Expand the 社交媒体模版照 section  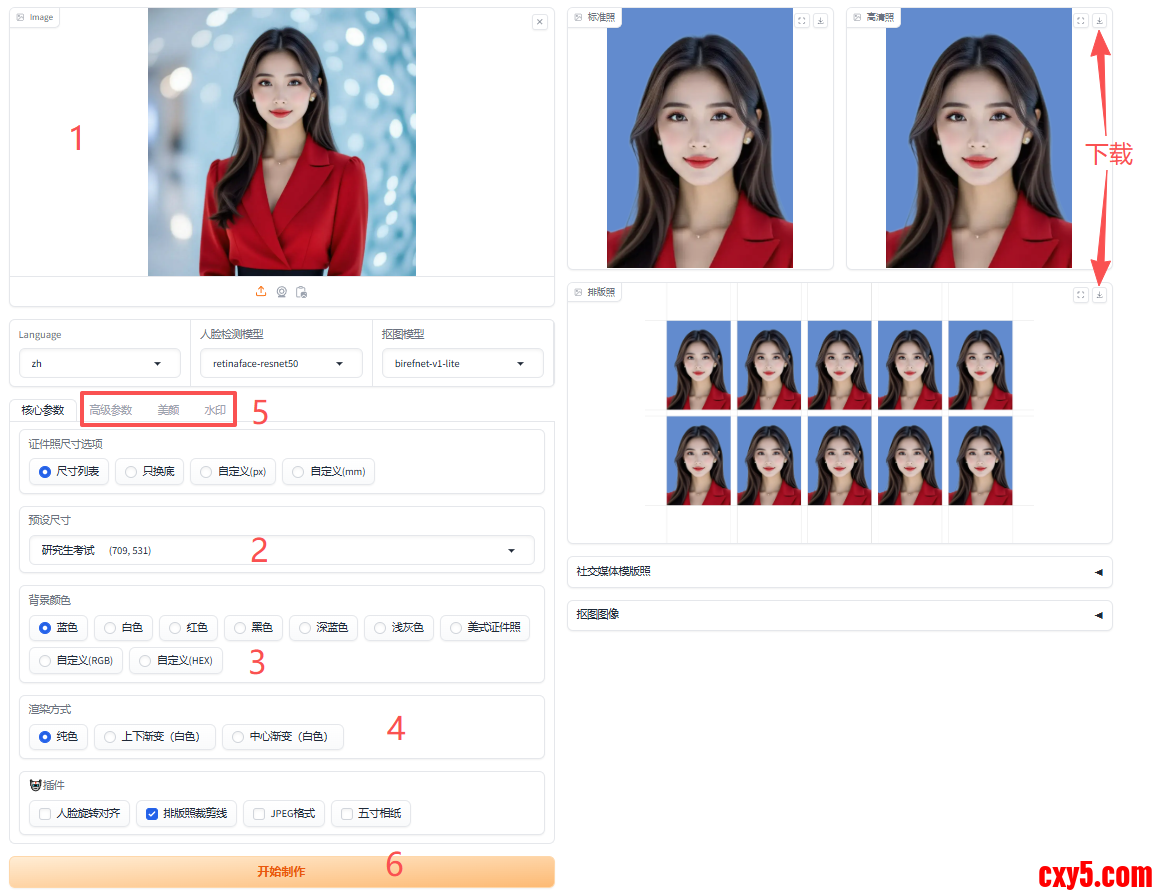coord(838,572)
